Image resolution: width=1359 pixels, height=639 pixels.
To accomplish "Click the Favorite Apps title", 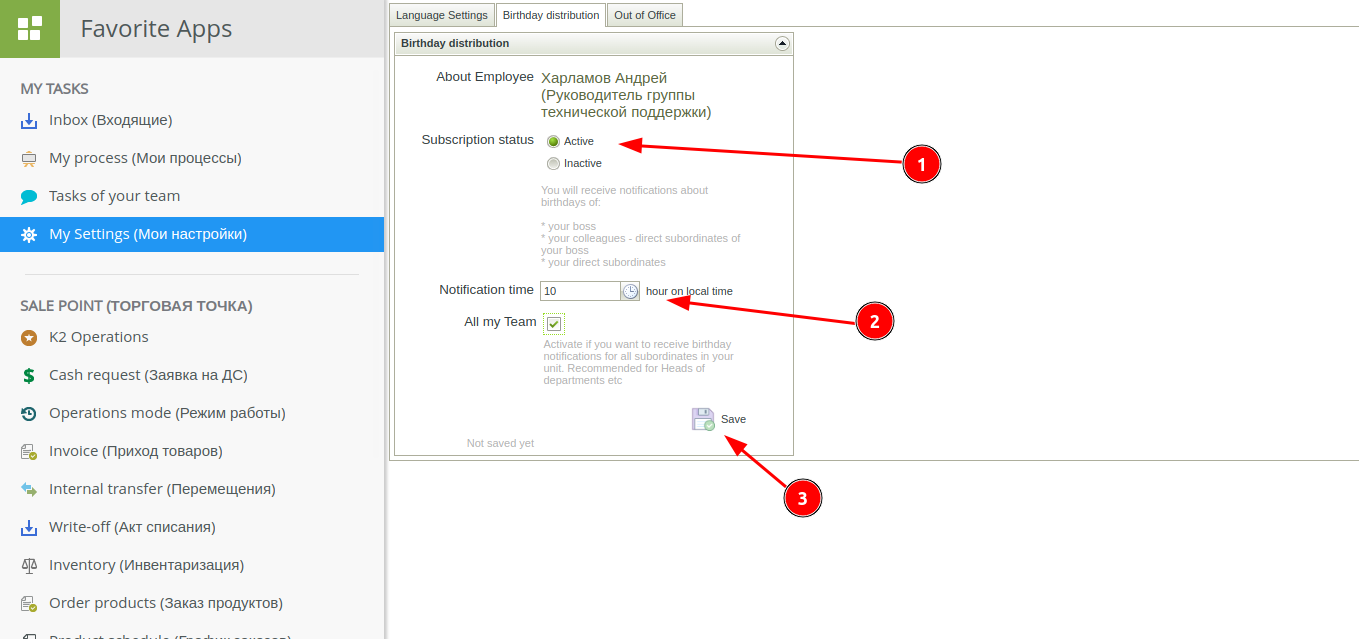I will pos(156,29).
